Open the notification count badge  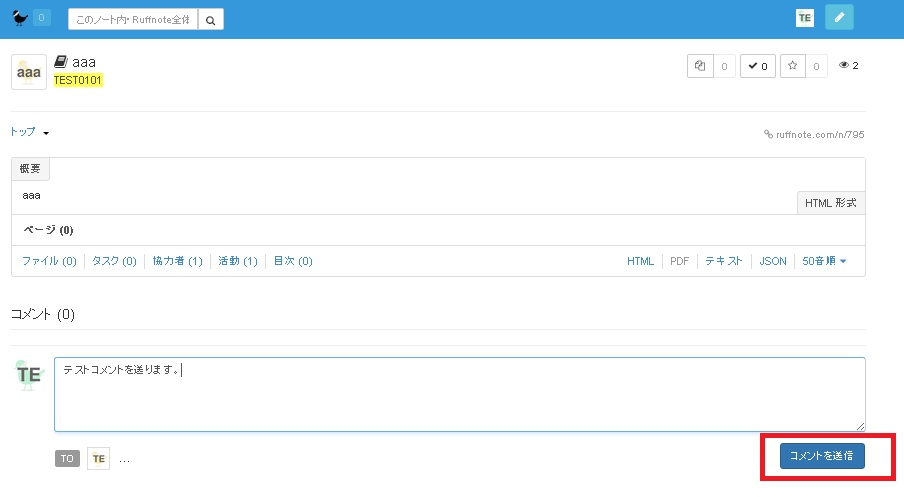[41, 18]
